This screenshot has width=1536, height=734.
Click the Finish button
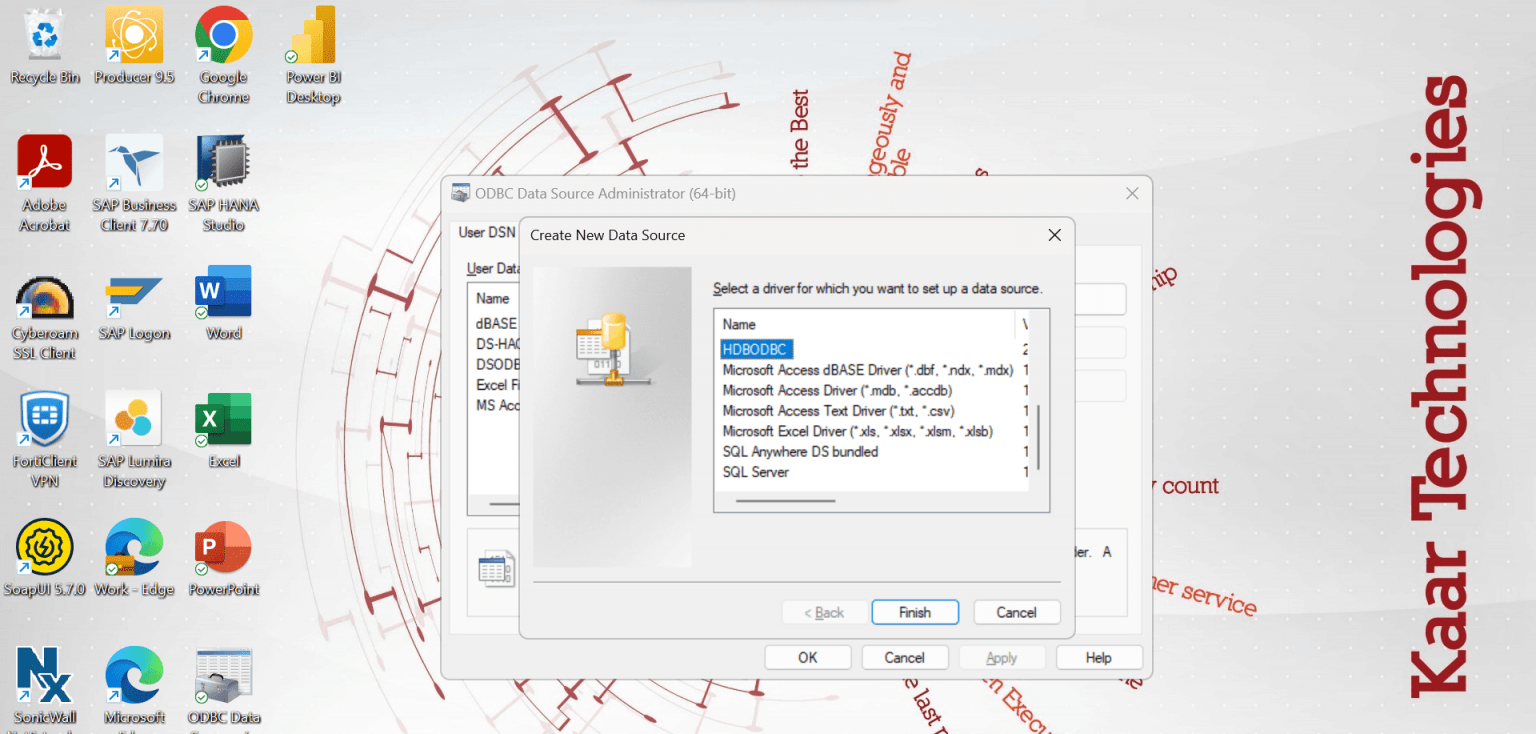(914, 611)
